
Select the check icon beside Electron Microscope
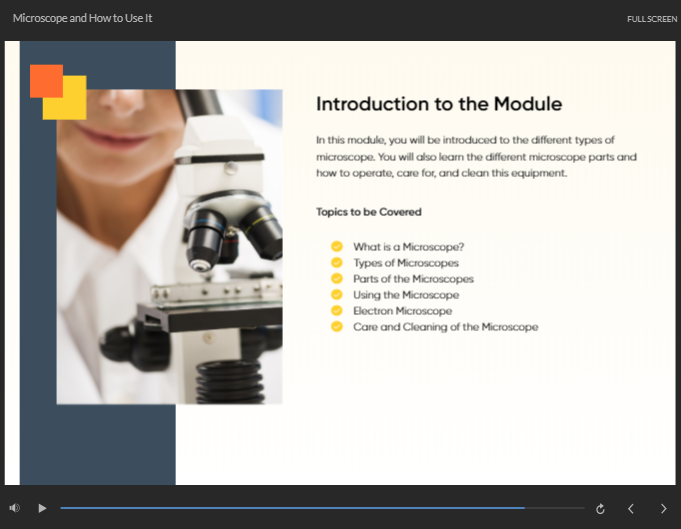click(x=337, y=311)
